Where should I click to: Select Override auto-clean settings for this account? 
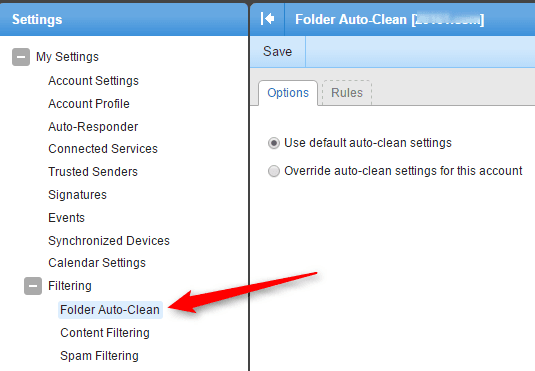click(274, 171)
